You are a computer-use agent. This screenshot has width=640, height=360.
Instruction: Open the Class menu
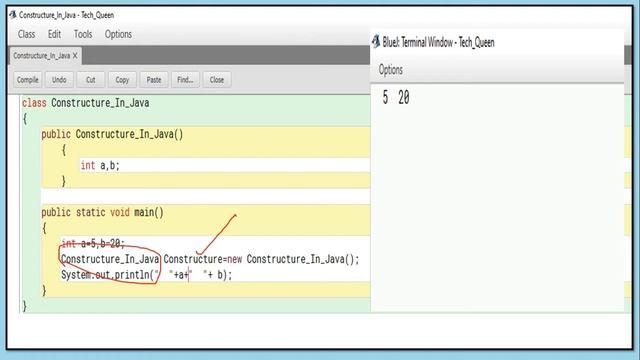click(x=27, y=34)
